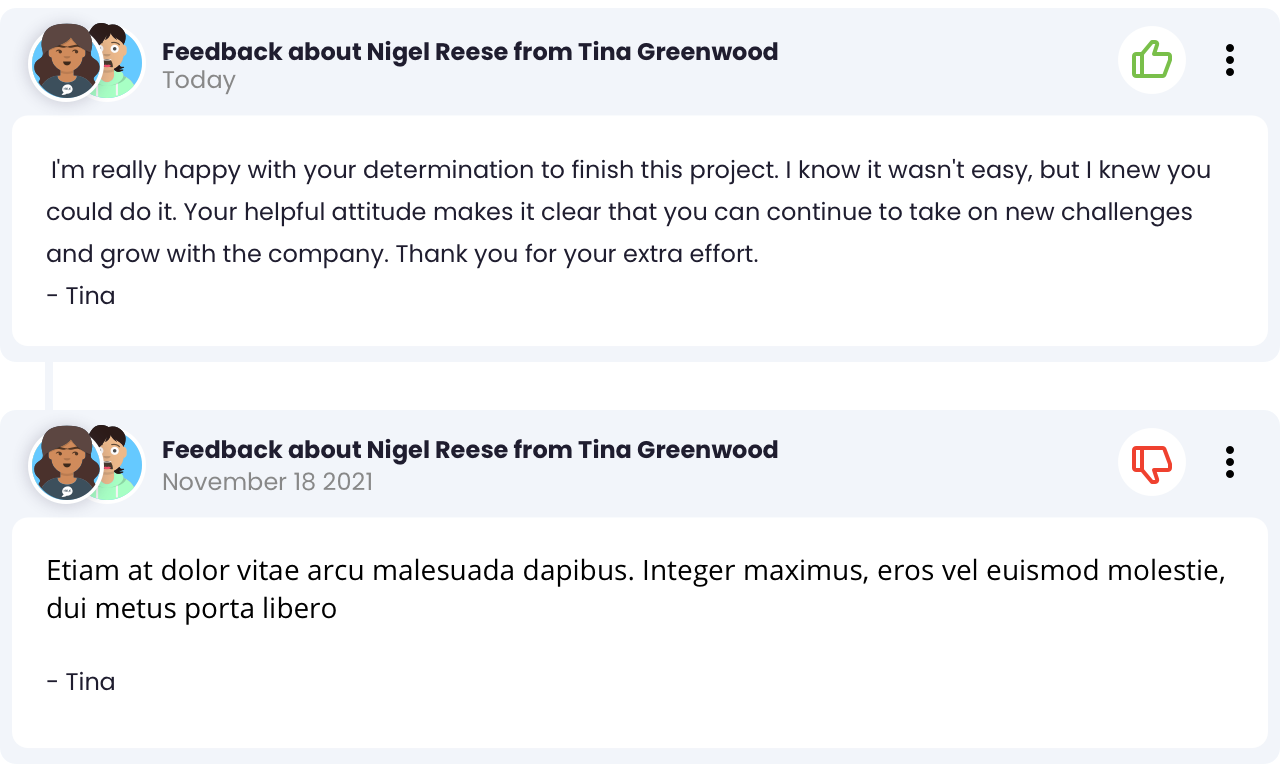This screenshot has width=1280, height=764.
Task: Click the message beginning "Etiam at dolor"
Action: pyautogui.click(x=636, y=589)
